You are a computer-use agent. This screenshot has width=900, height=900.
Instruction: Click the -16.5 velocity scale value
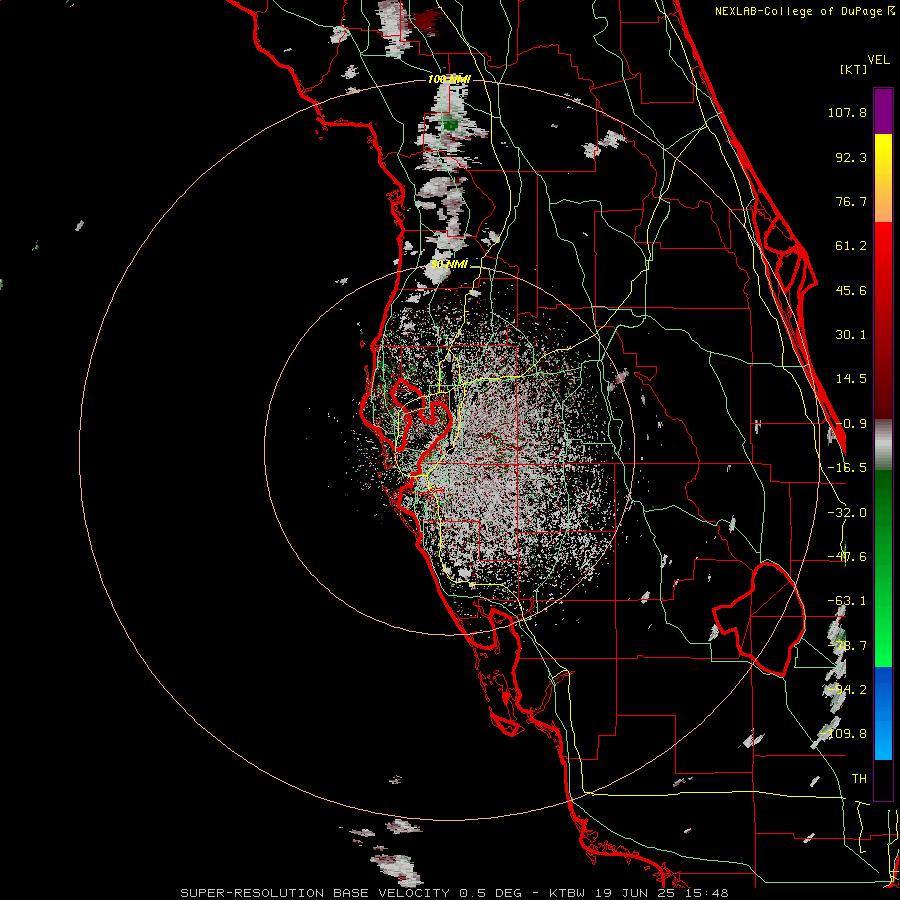[x=847, y=468]
